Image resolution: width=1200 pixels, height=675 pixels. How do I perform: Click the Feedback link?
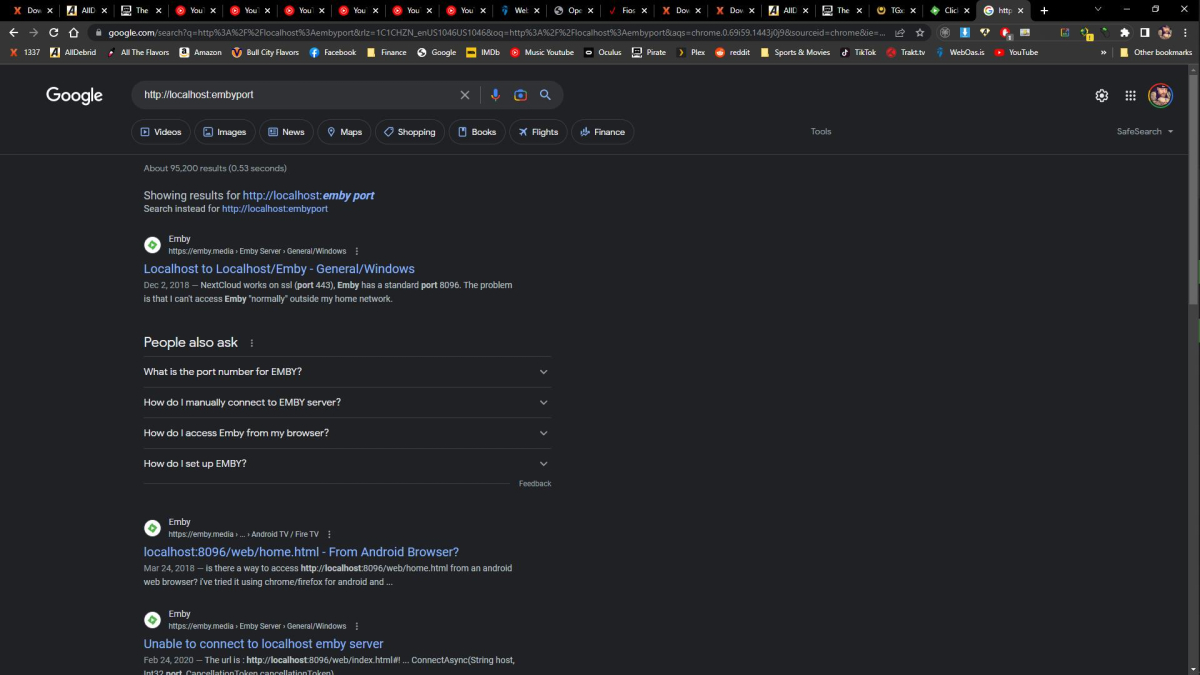click(x=534, y=483)
